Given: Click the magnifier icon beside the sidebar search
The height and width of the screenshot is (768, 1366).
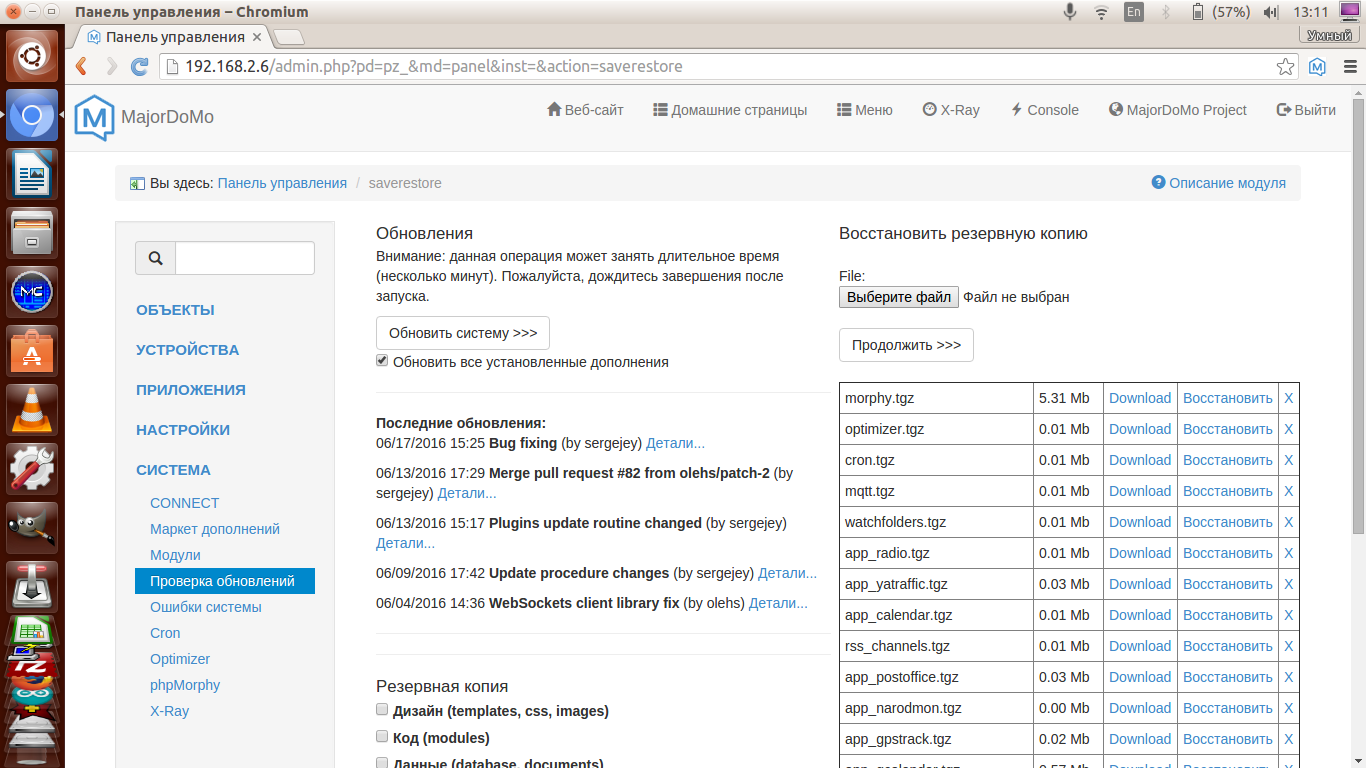Looking at the screenshot, I should click(155, 258).
